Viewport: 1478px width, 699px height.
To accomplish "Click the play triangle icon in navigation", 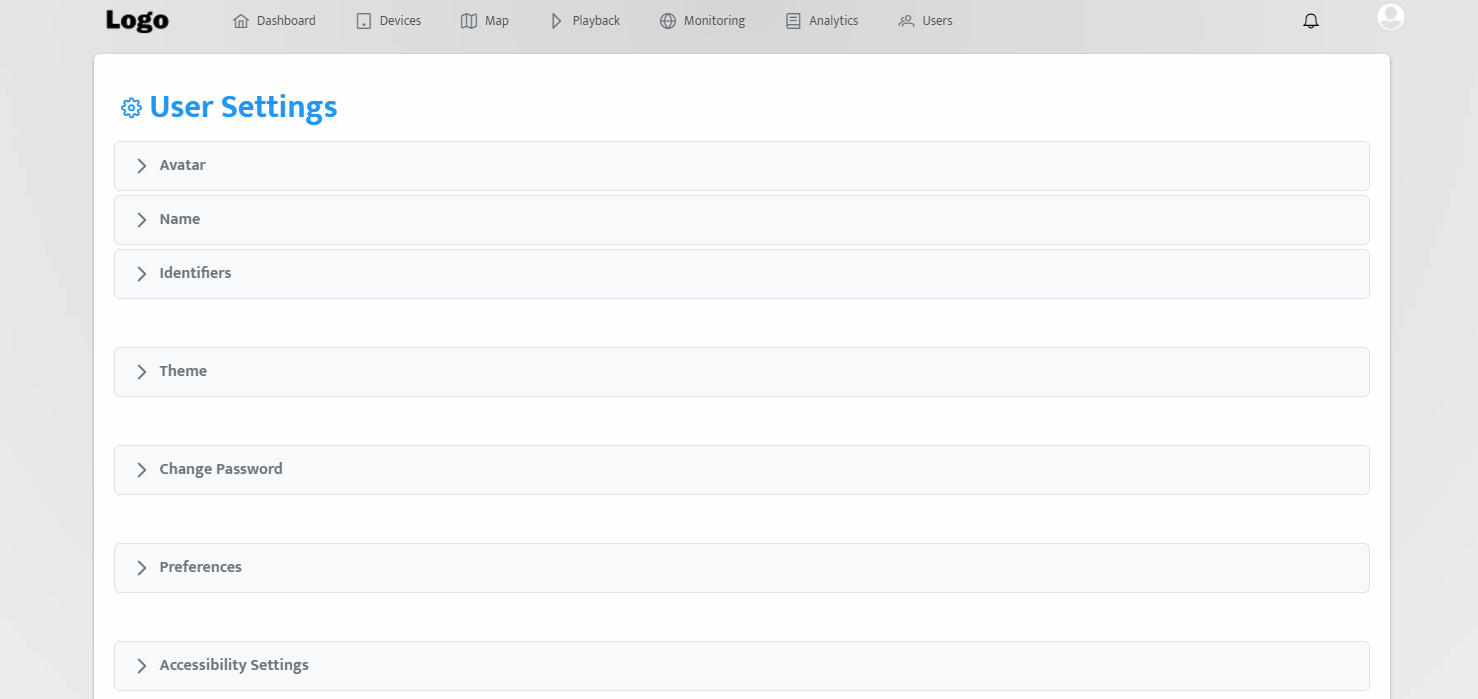I will tap(556, 21).
